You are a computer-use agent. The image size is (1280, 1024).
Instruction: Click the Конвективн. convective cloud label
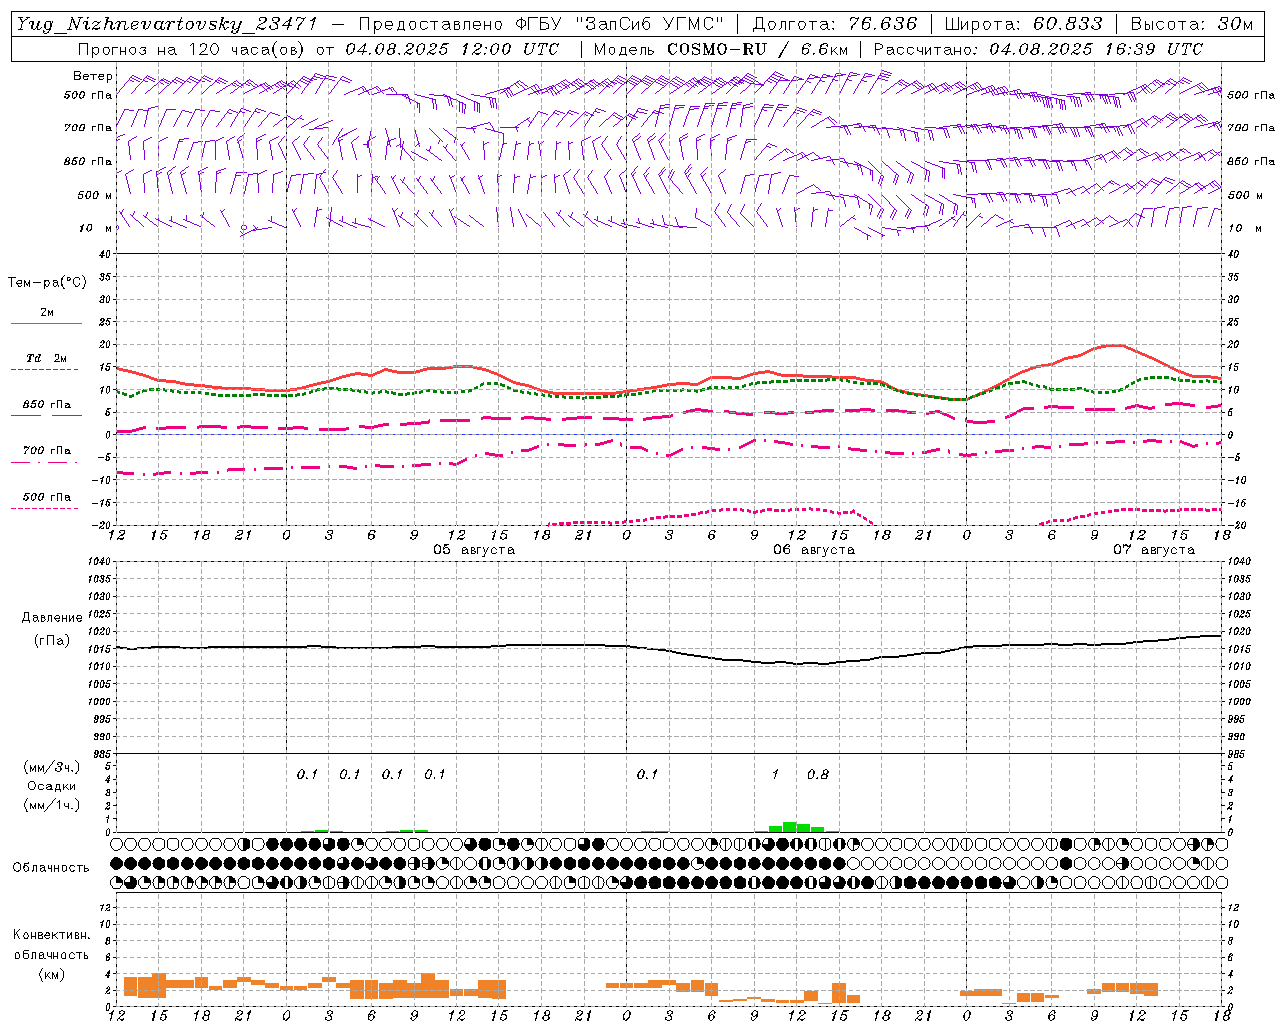(51, 935)
